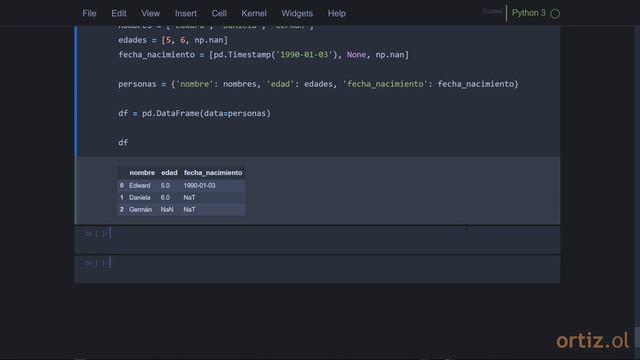Click the NaT cell in Germán's row
The width and height of the screenshot is (640, 360).
pyautogui.click(x=189, y=209)
